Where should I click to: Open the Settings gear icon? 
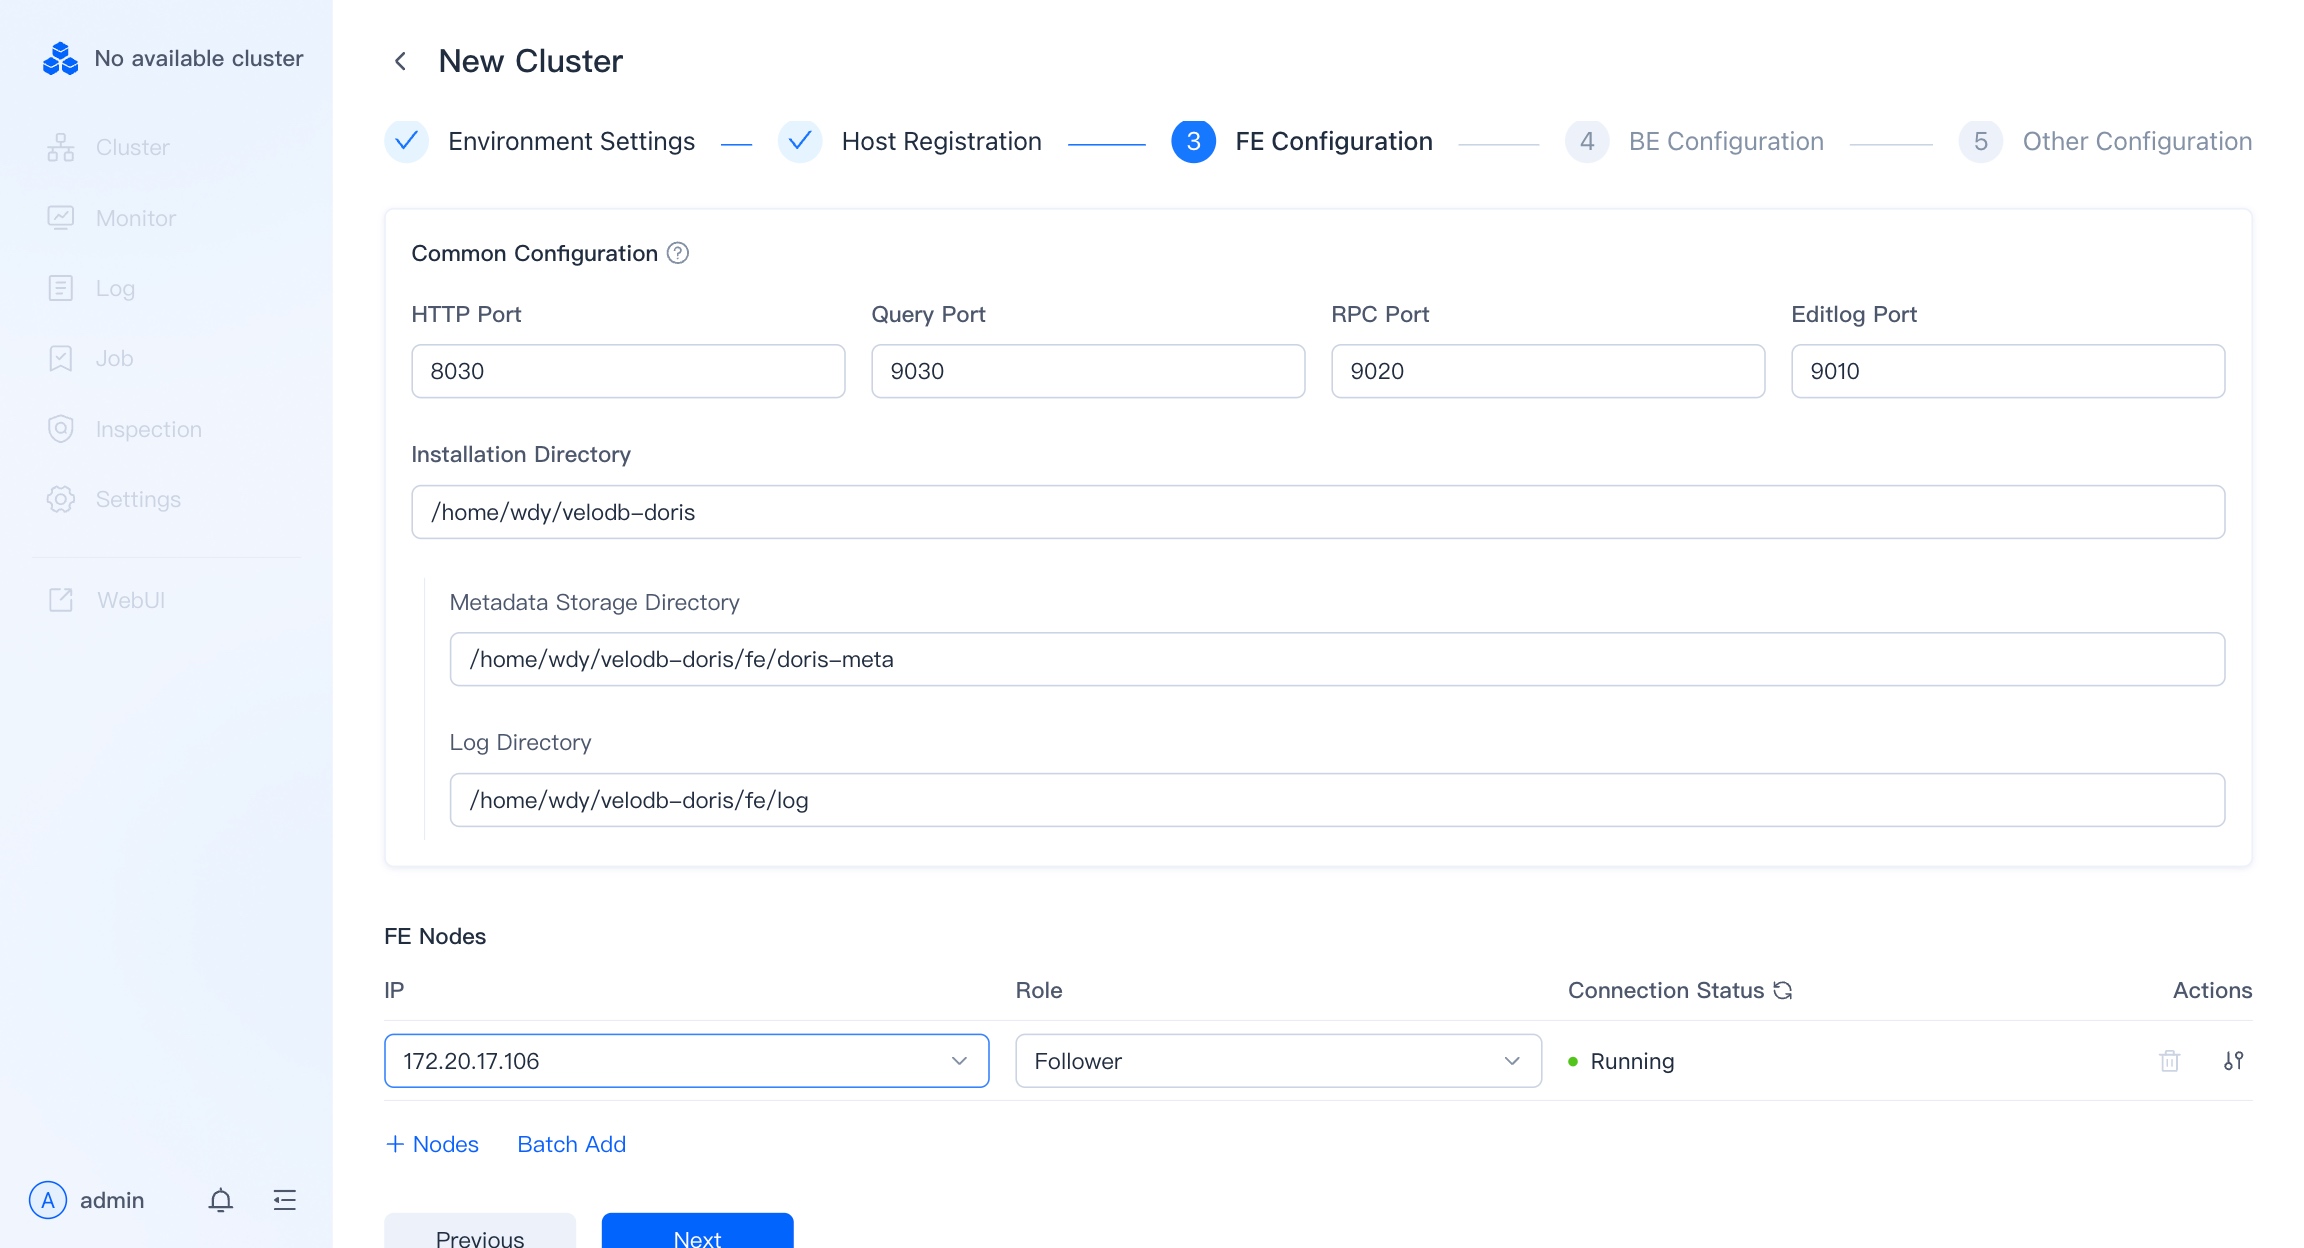(61, 499)
